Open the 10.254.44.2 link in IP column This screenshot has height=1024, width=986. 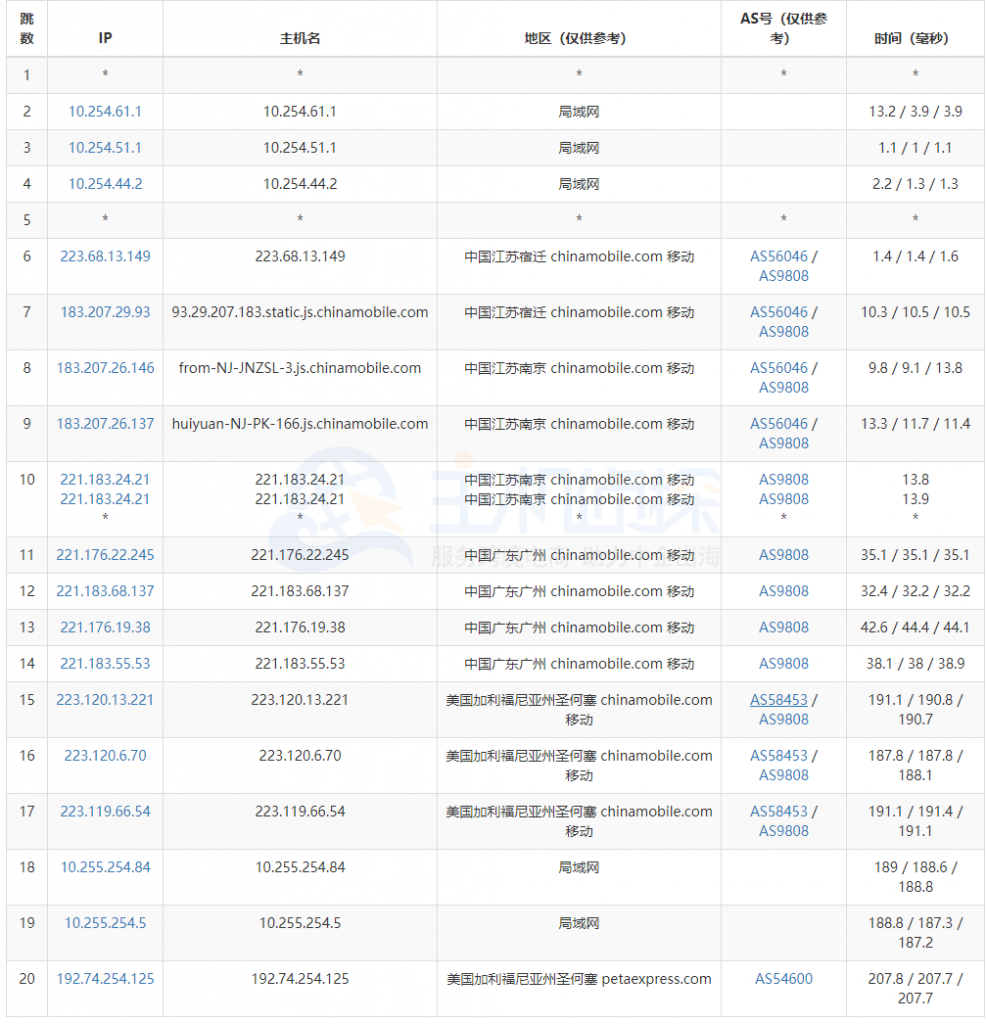[x=105, y=184]
